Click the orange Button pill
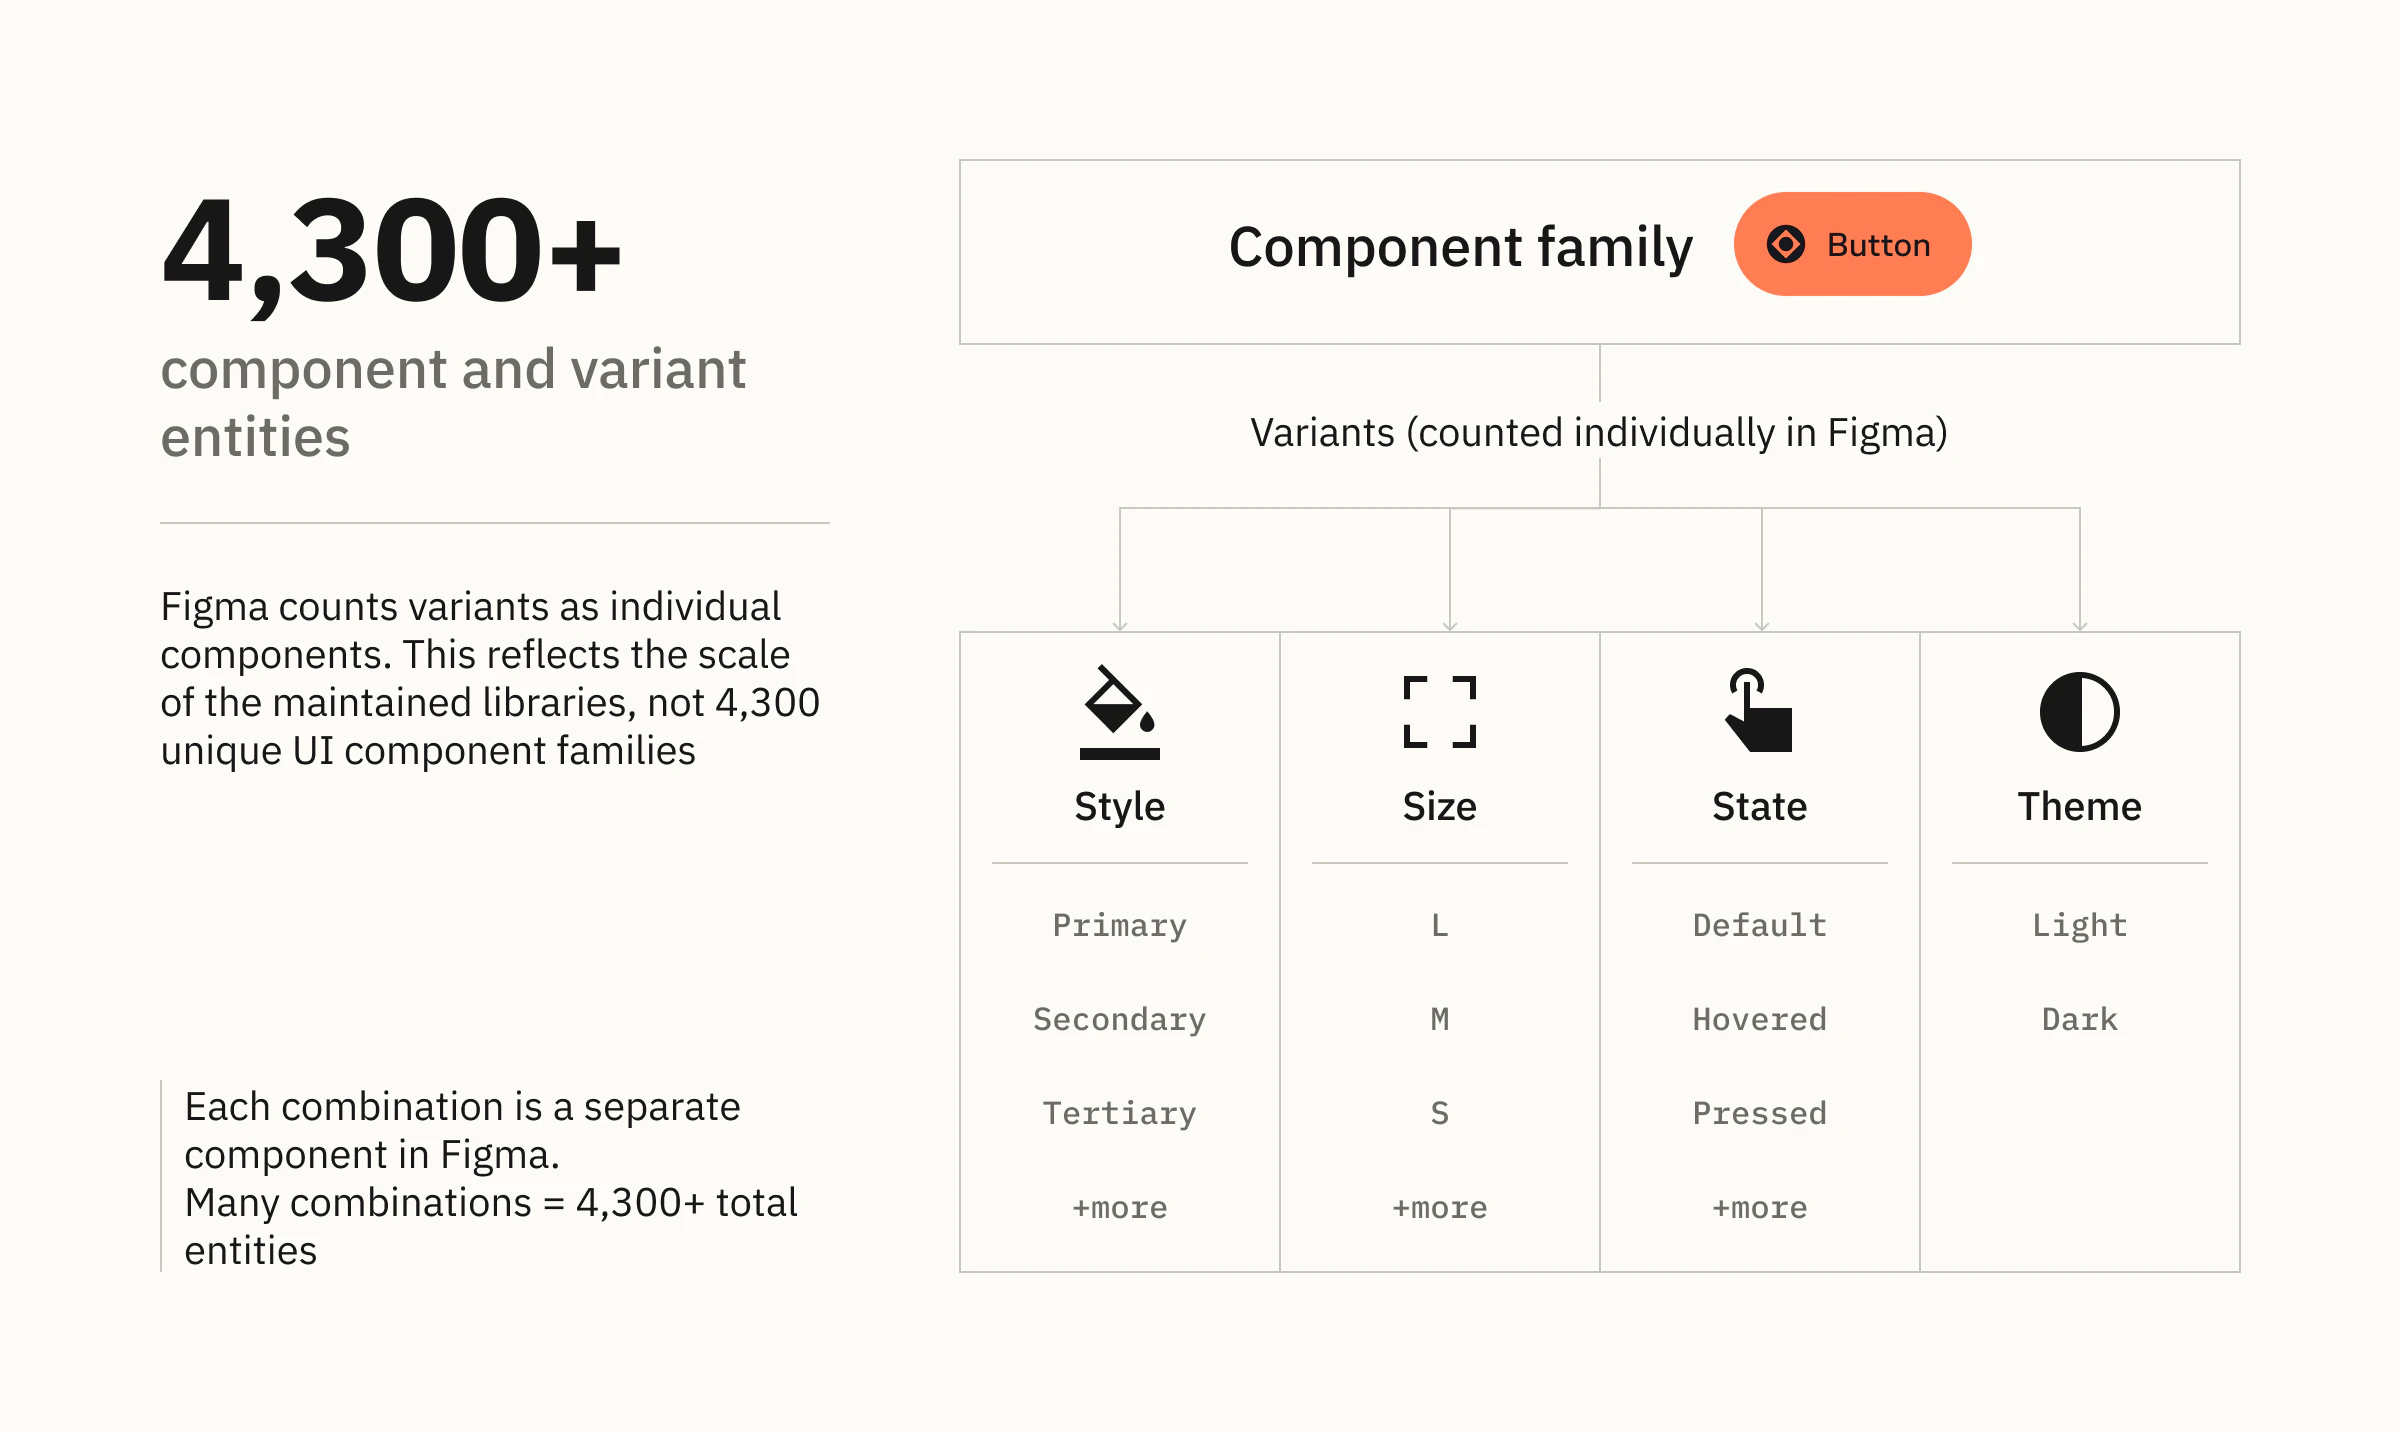2400x1432 pixels. point(1852,244)
